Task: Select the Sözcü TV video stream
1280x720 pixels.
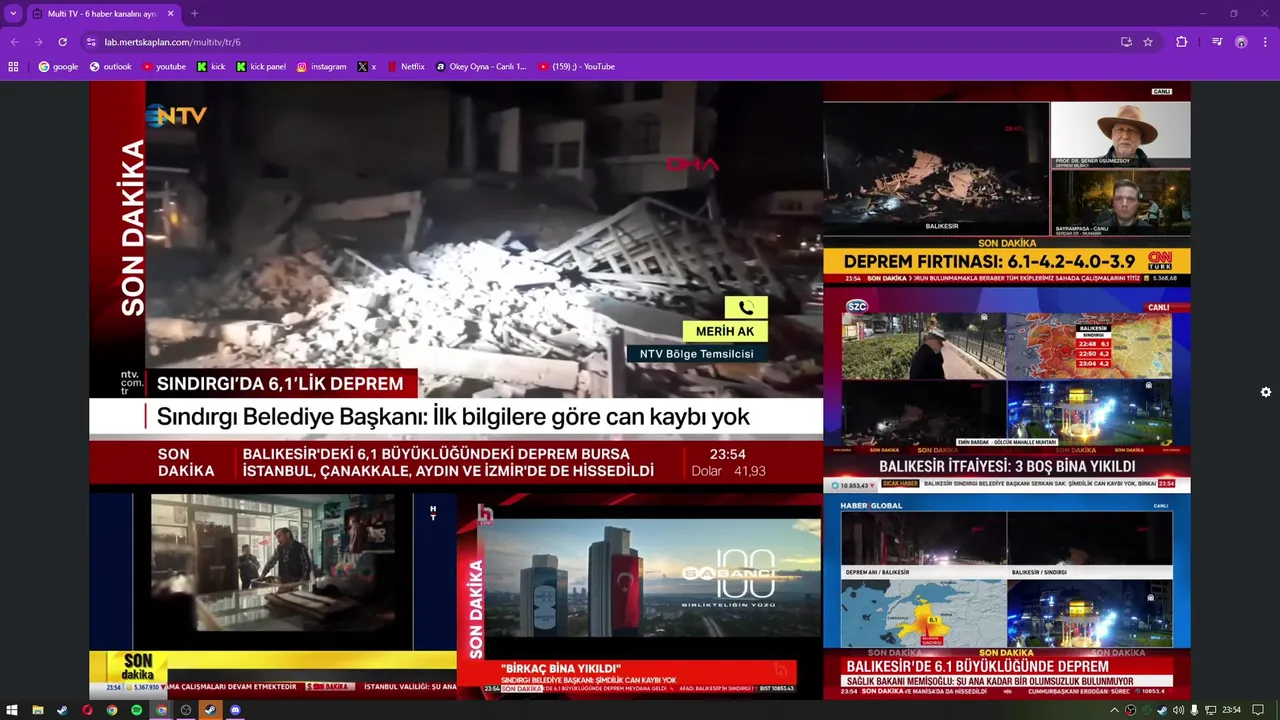Action: pos(1007,388)
